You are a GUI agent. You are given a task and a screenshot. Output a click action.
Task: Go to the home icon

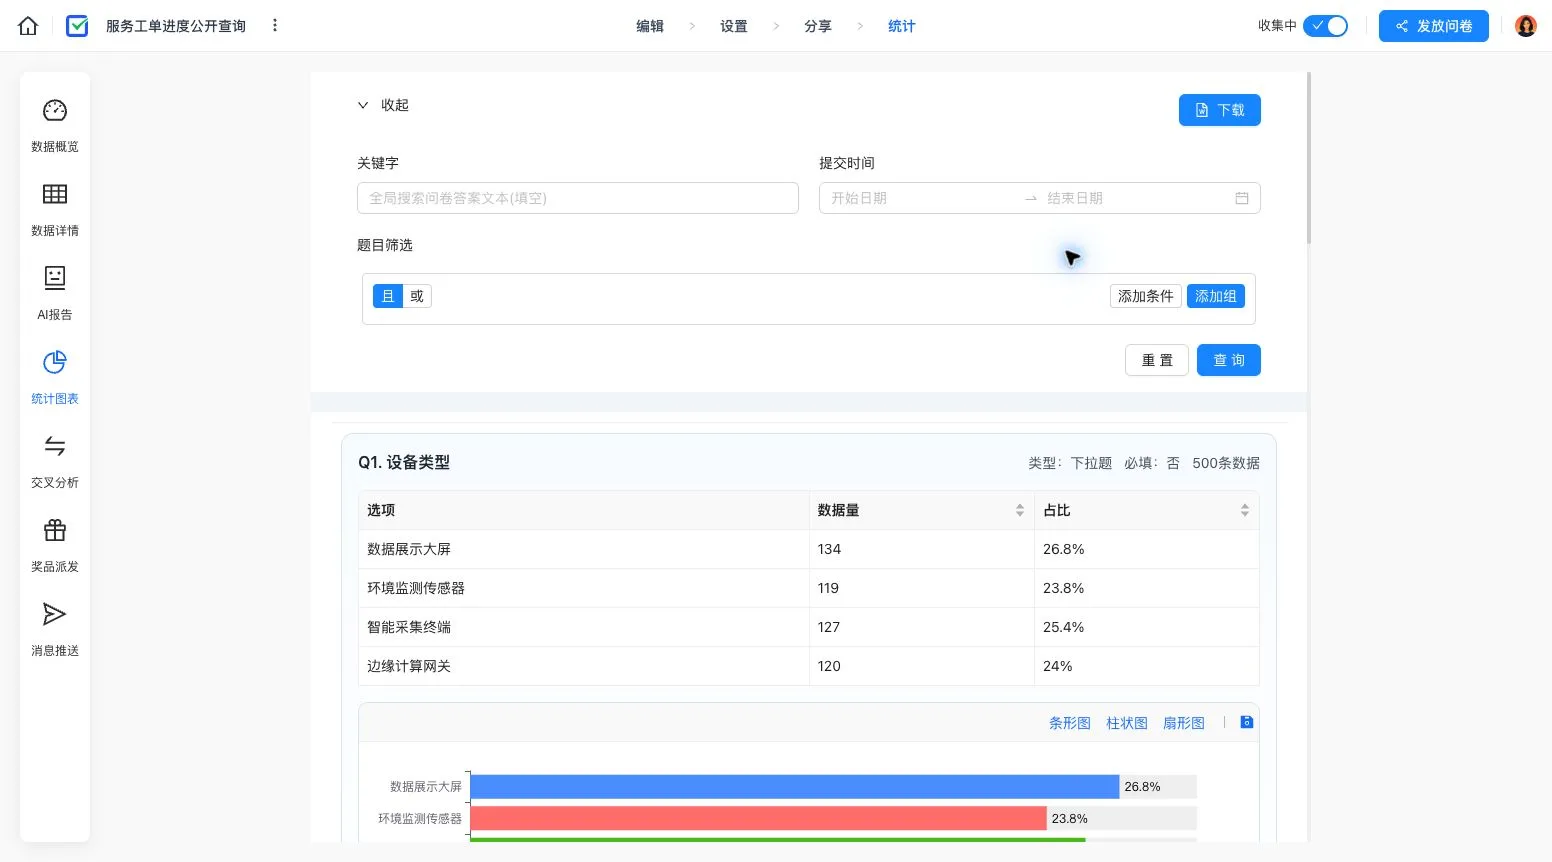point(28,26)
